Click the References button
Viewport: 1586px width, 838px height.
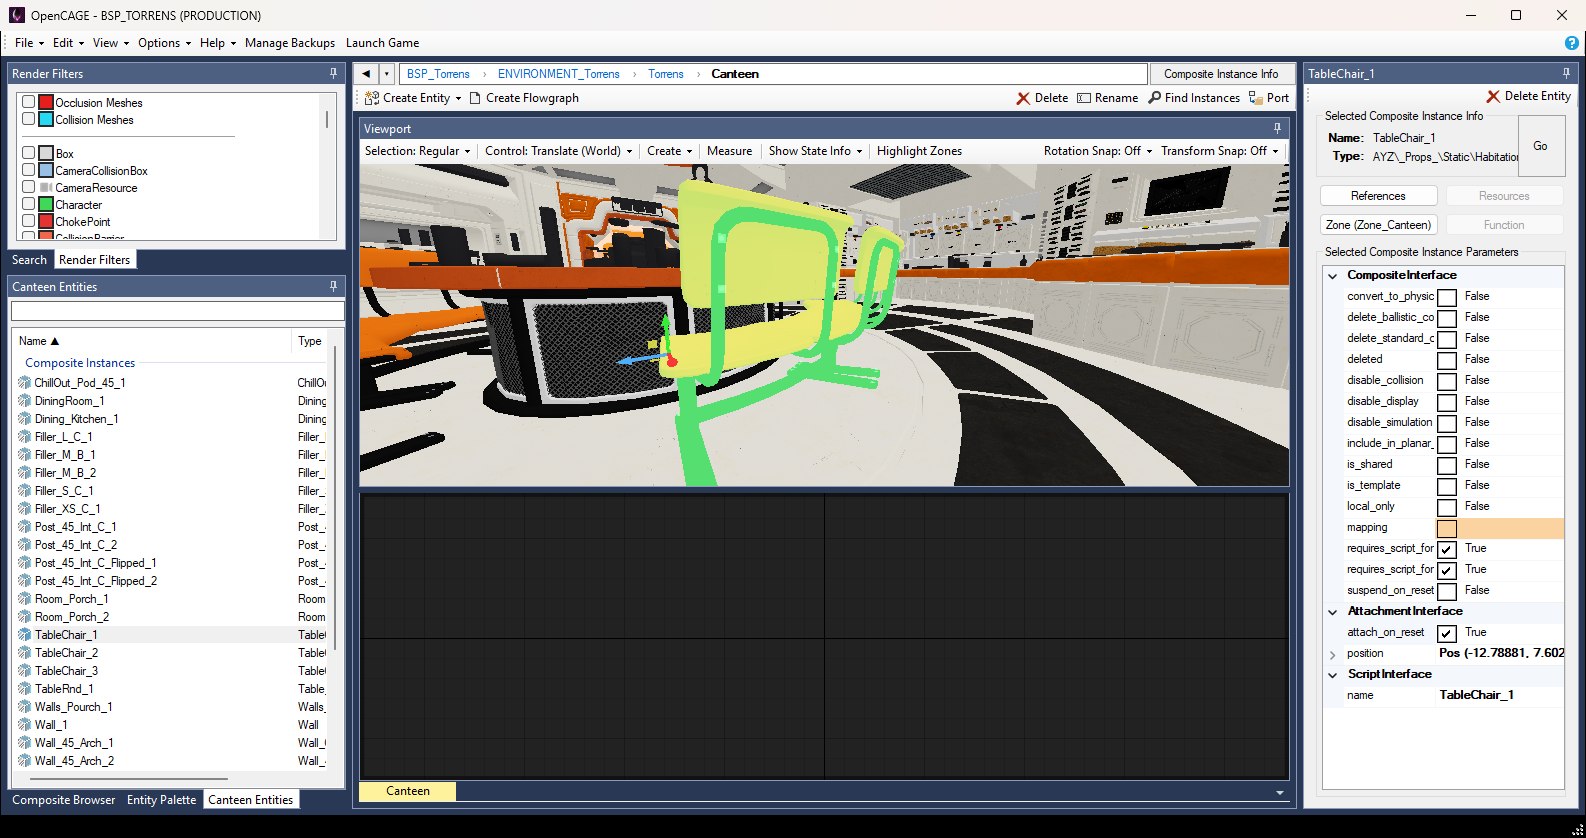(1378, 196)
